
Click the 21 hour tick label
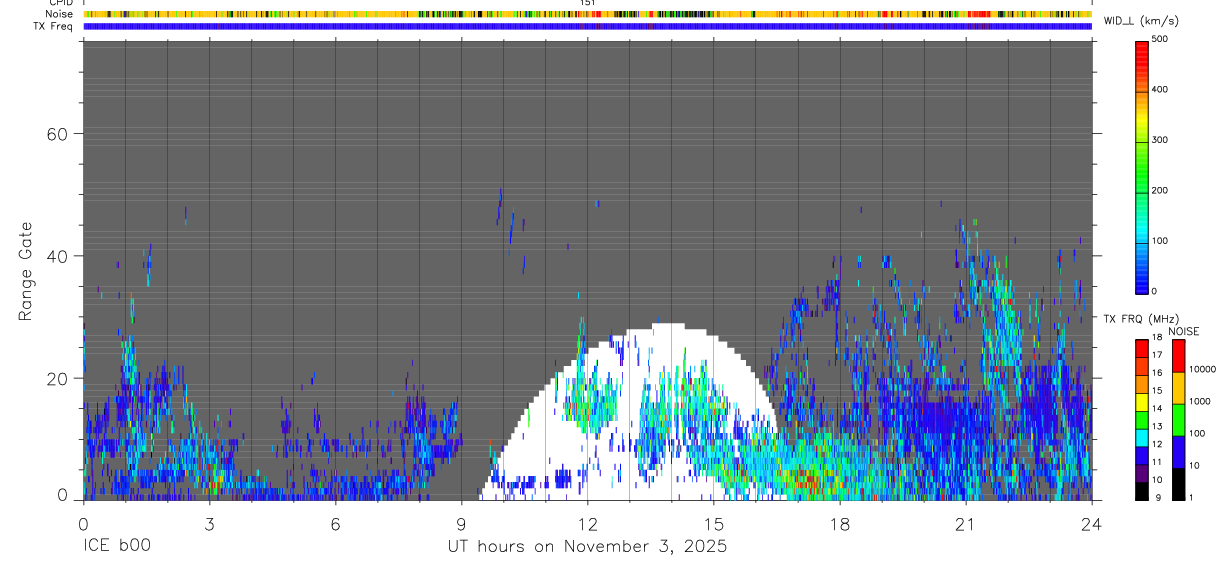(x=965, y=524)
